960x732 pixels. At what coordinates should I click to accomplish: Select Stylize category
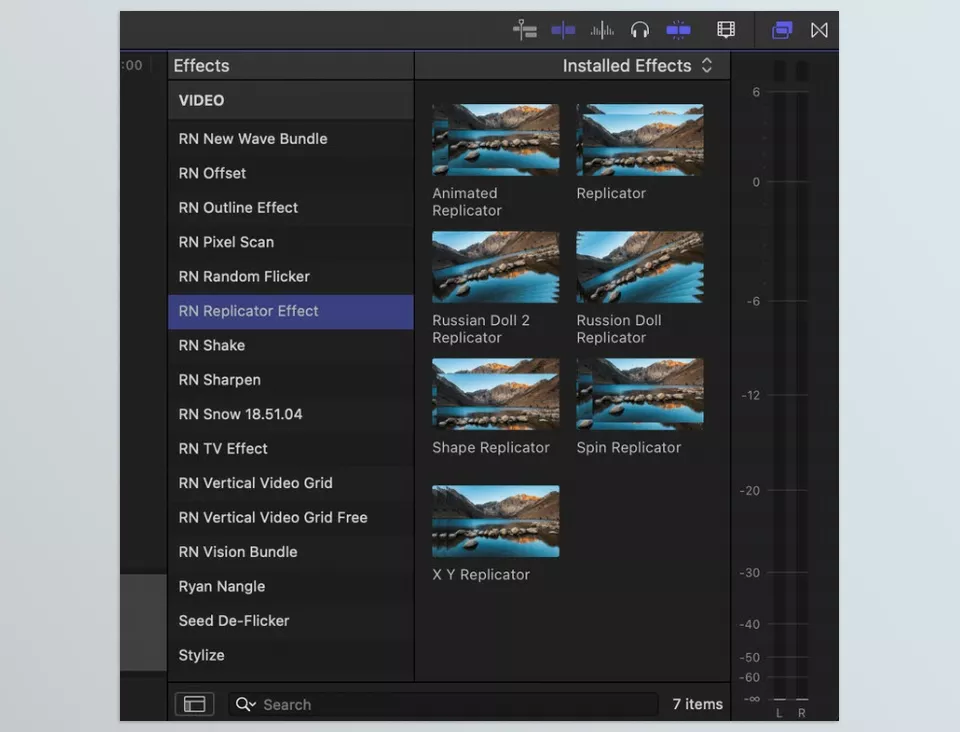(x=291, y=655)
